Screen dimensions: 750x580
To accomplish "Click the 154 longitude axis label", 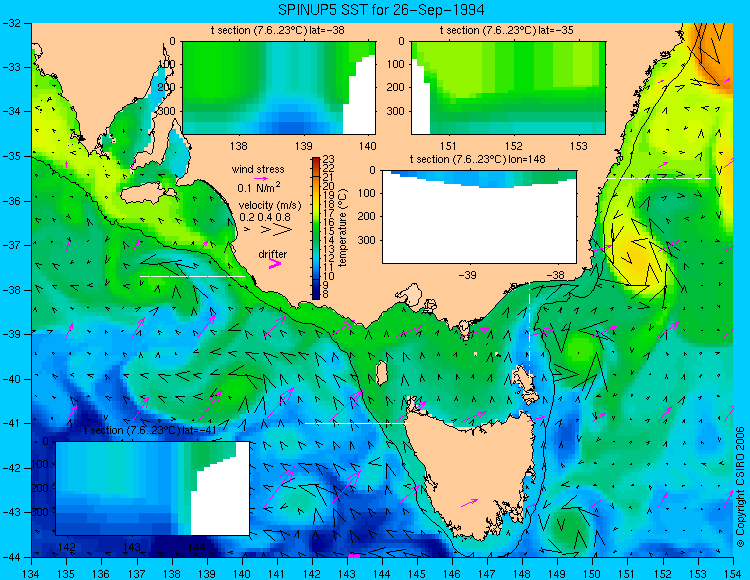I will click(733, 574).
